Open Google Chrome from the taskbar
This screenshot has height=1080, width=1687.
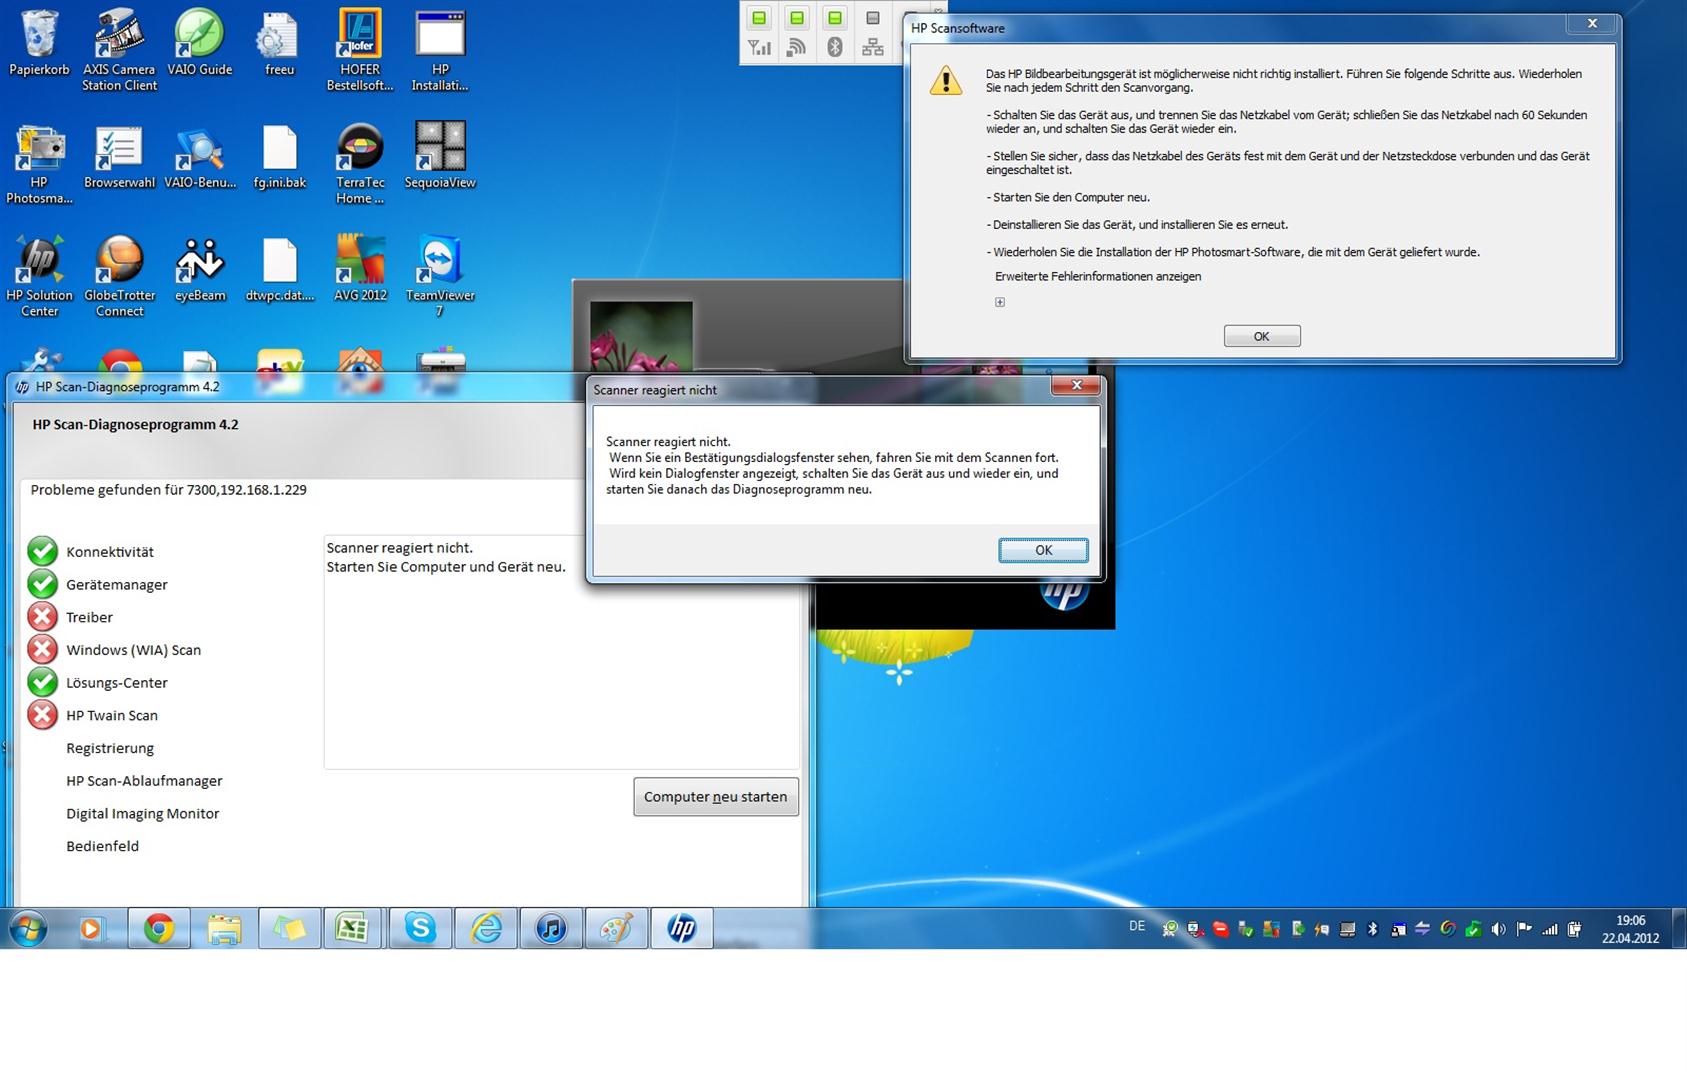159,929
